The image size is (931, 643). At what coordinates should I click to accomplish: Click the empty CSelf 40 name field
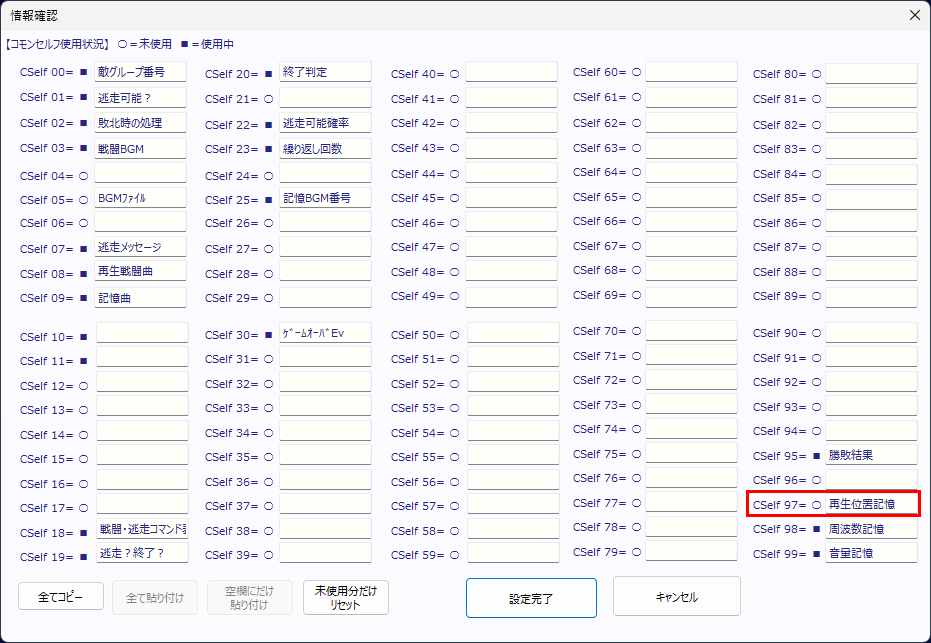pos(511,73)
